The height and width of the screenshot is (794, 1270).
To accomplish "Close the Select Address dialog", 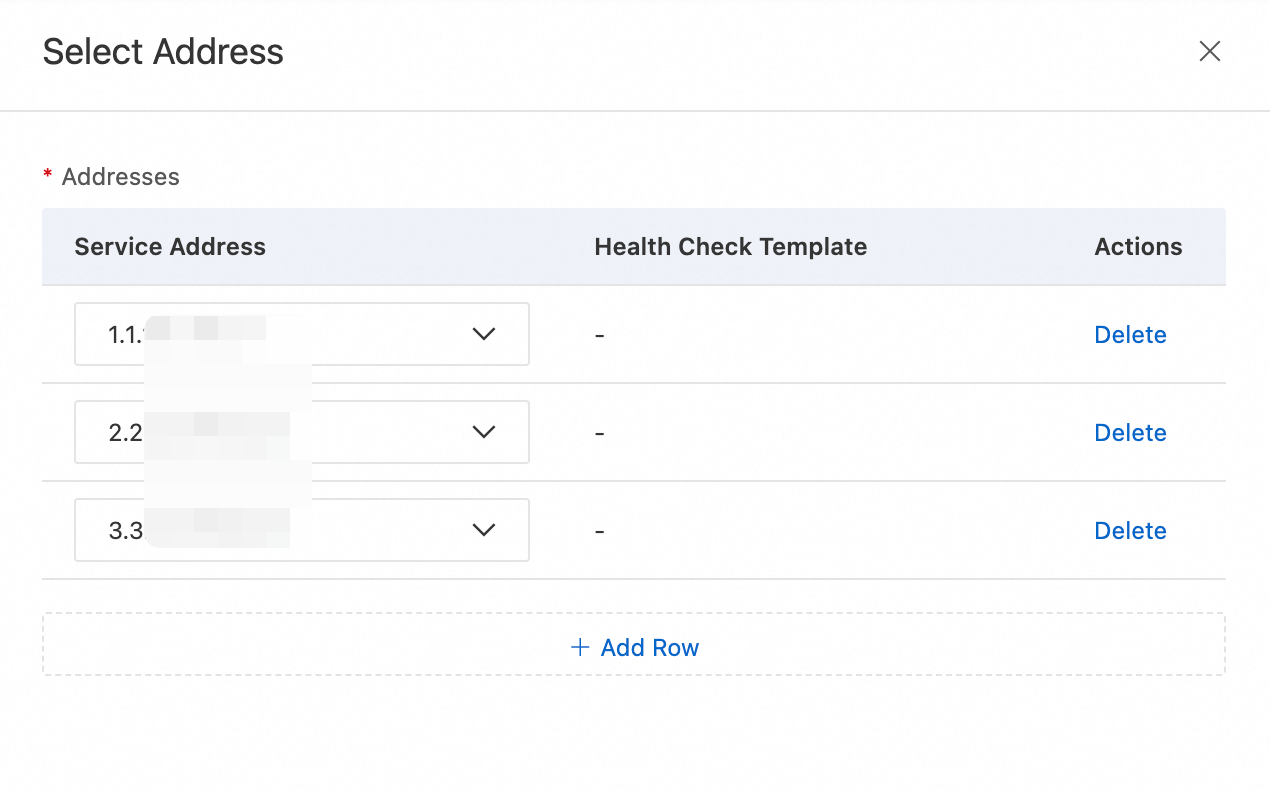I will point(1209,52).
